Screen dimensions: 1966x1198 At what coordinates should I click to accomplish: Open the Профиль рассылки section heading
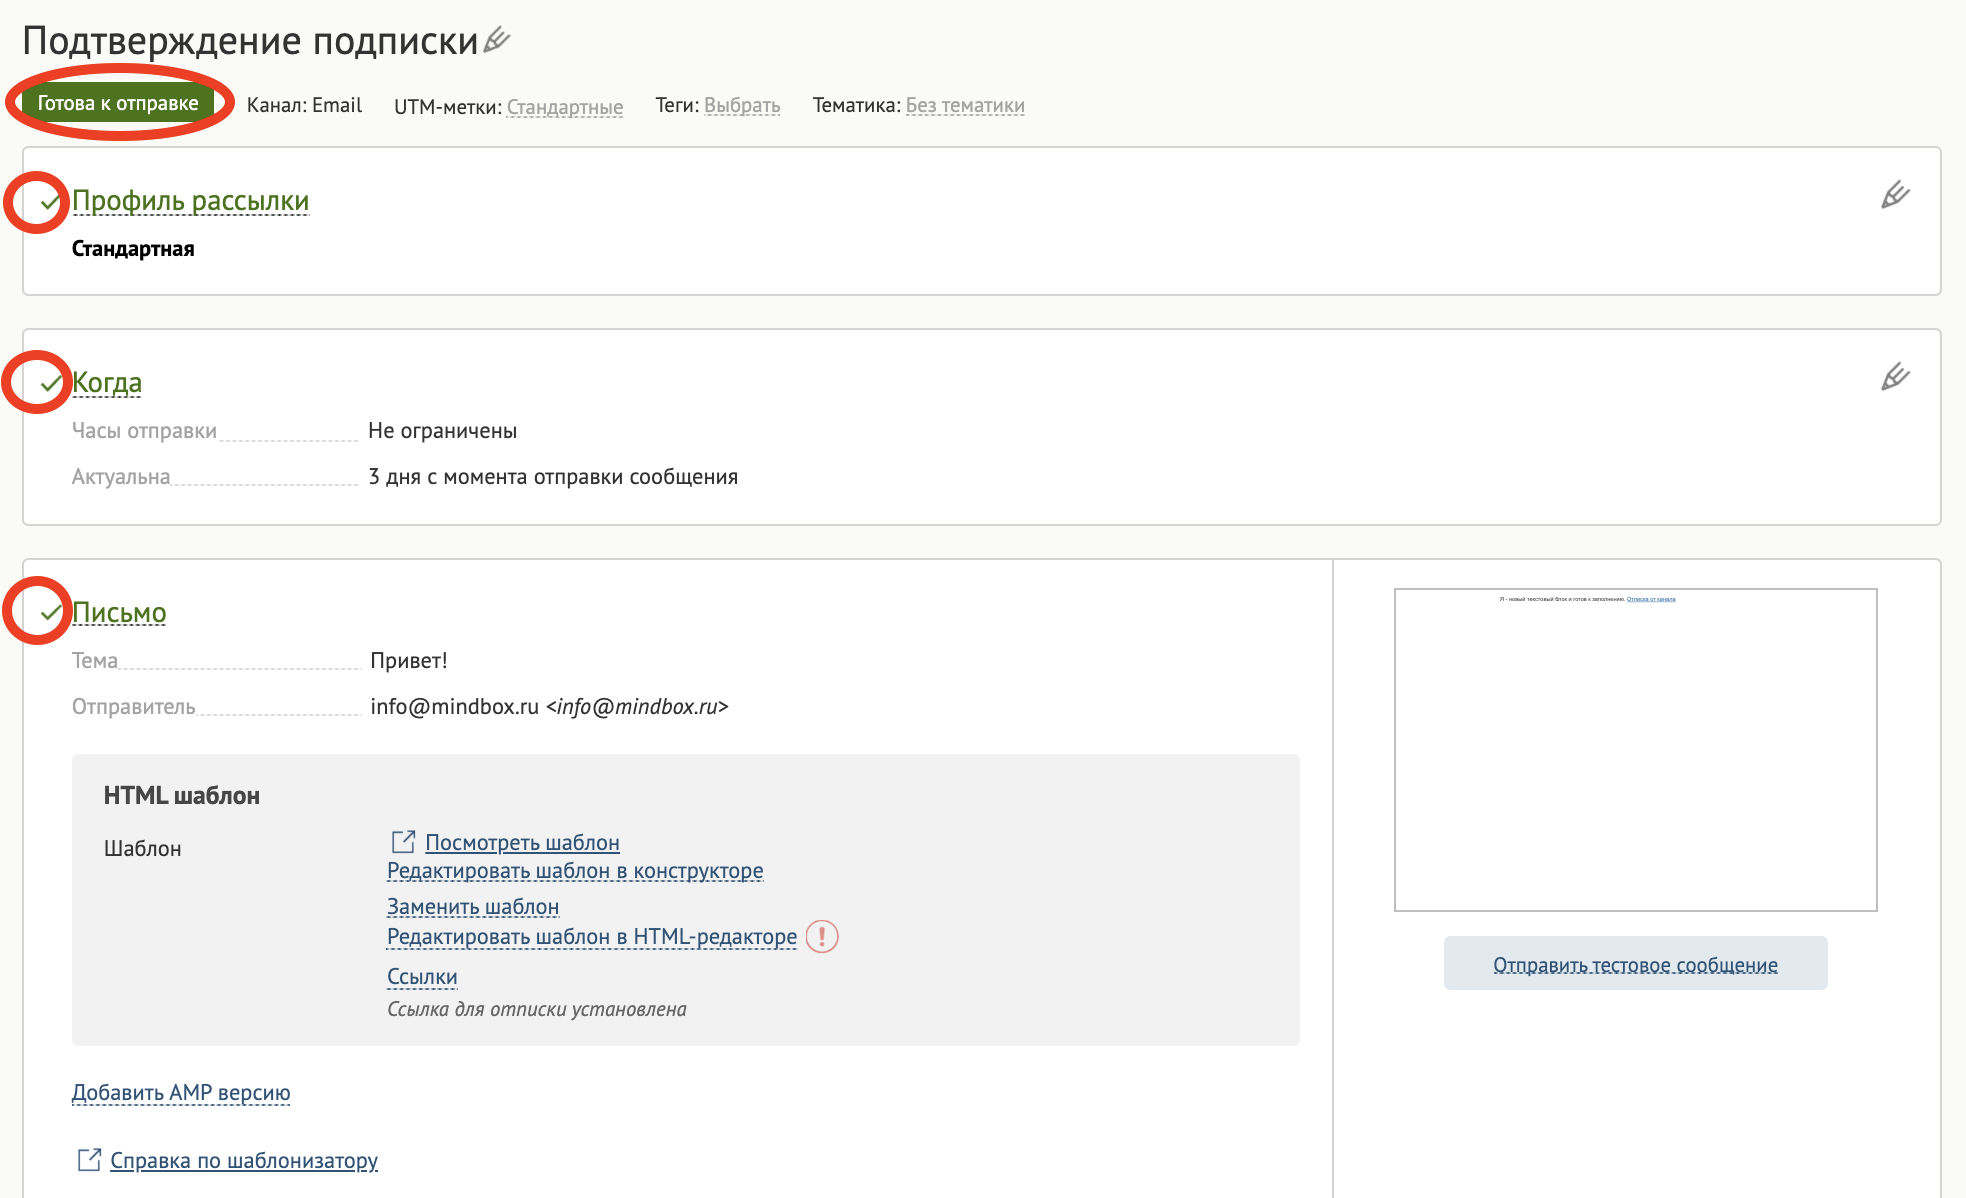(190, 201)
